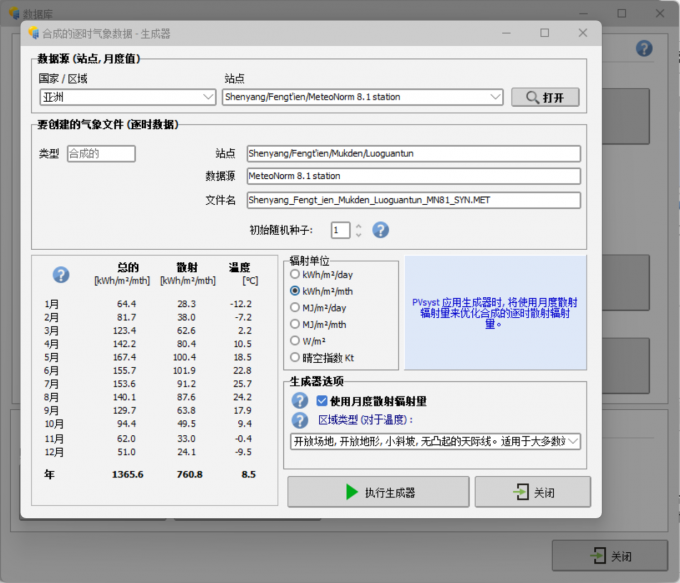Maximize the generator dialog window

point(545,33)
